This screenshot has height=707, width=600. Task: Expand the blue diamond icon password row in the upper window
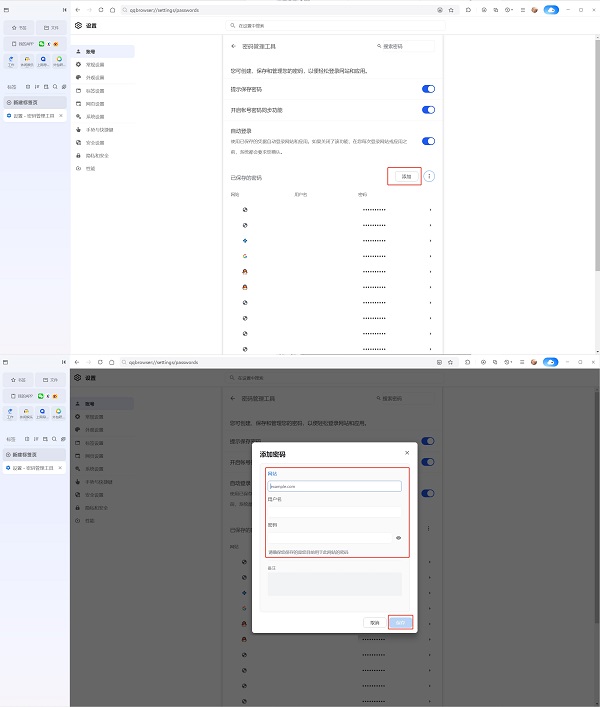pyautogui.click(x=431, y=241)
